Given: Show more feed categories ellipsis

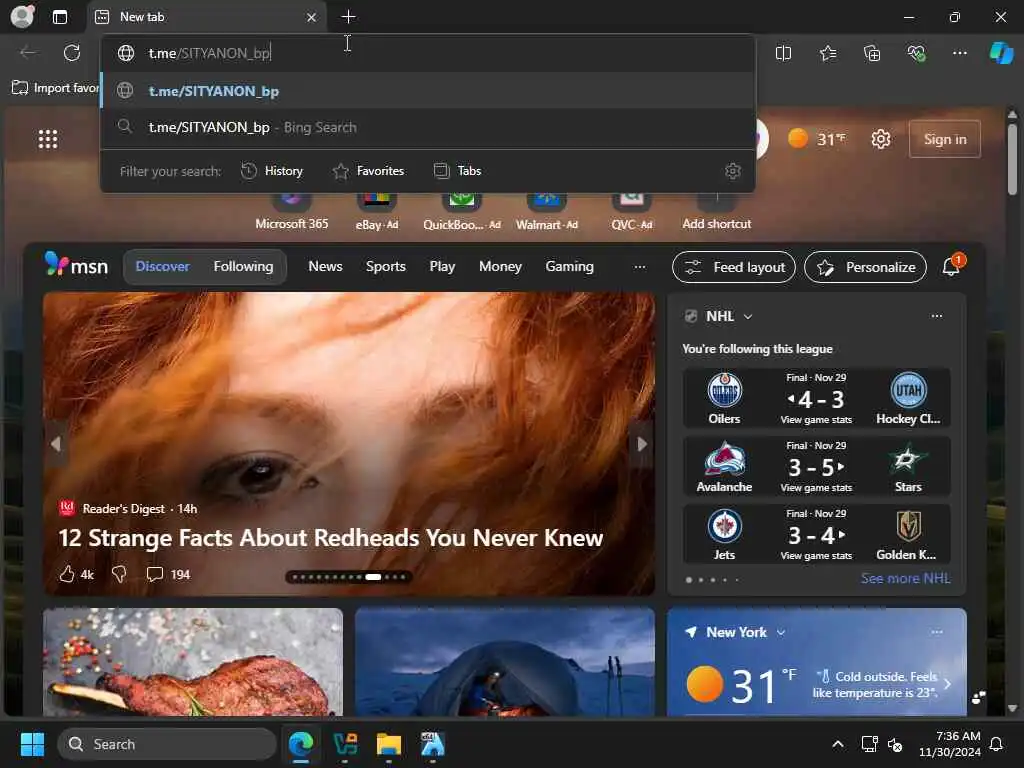Looking at the screenshot, I should point(640,266).
